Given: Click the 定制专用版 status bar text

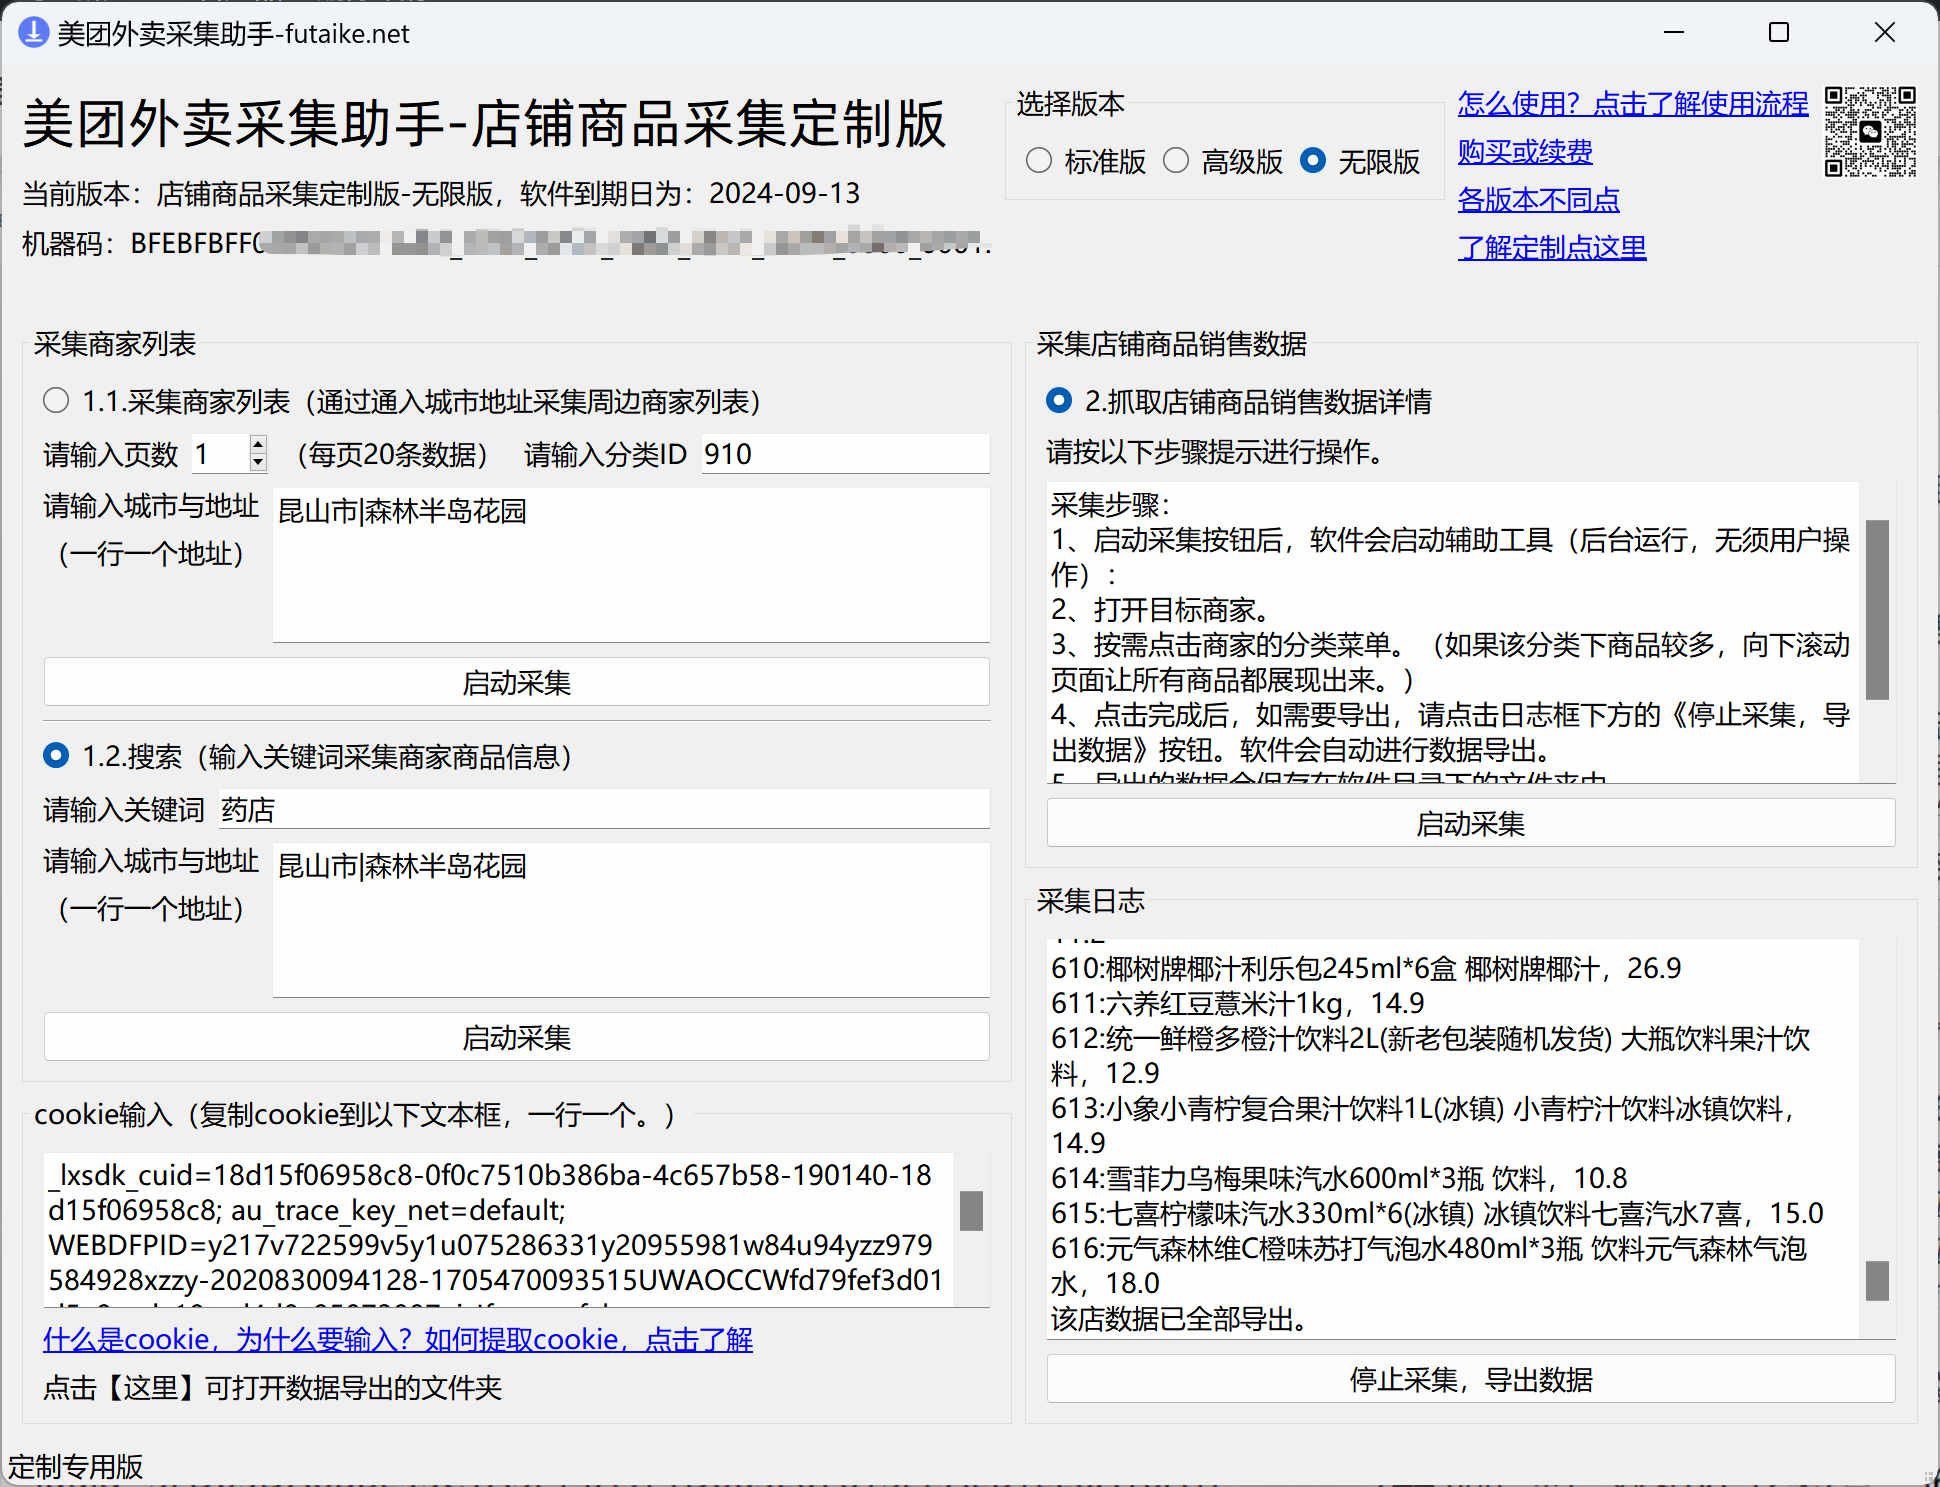Looking at the screenshot, I should click(x=75, y=1466).
